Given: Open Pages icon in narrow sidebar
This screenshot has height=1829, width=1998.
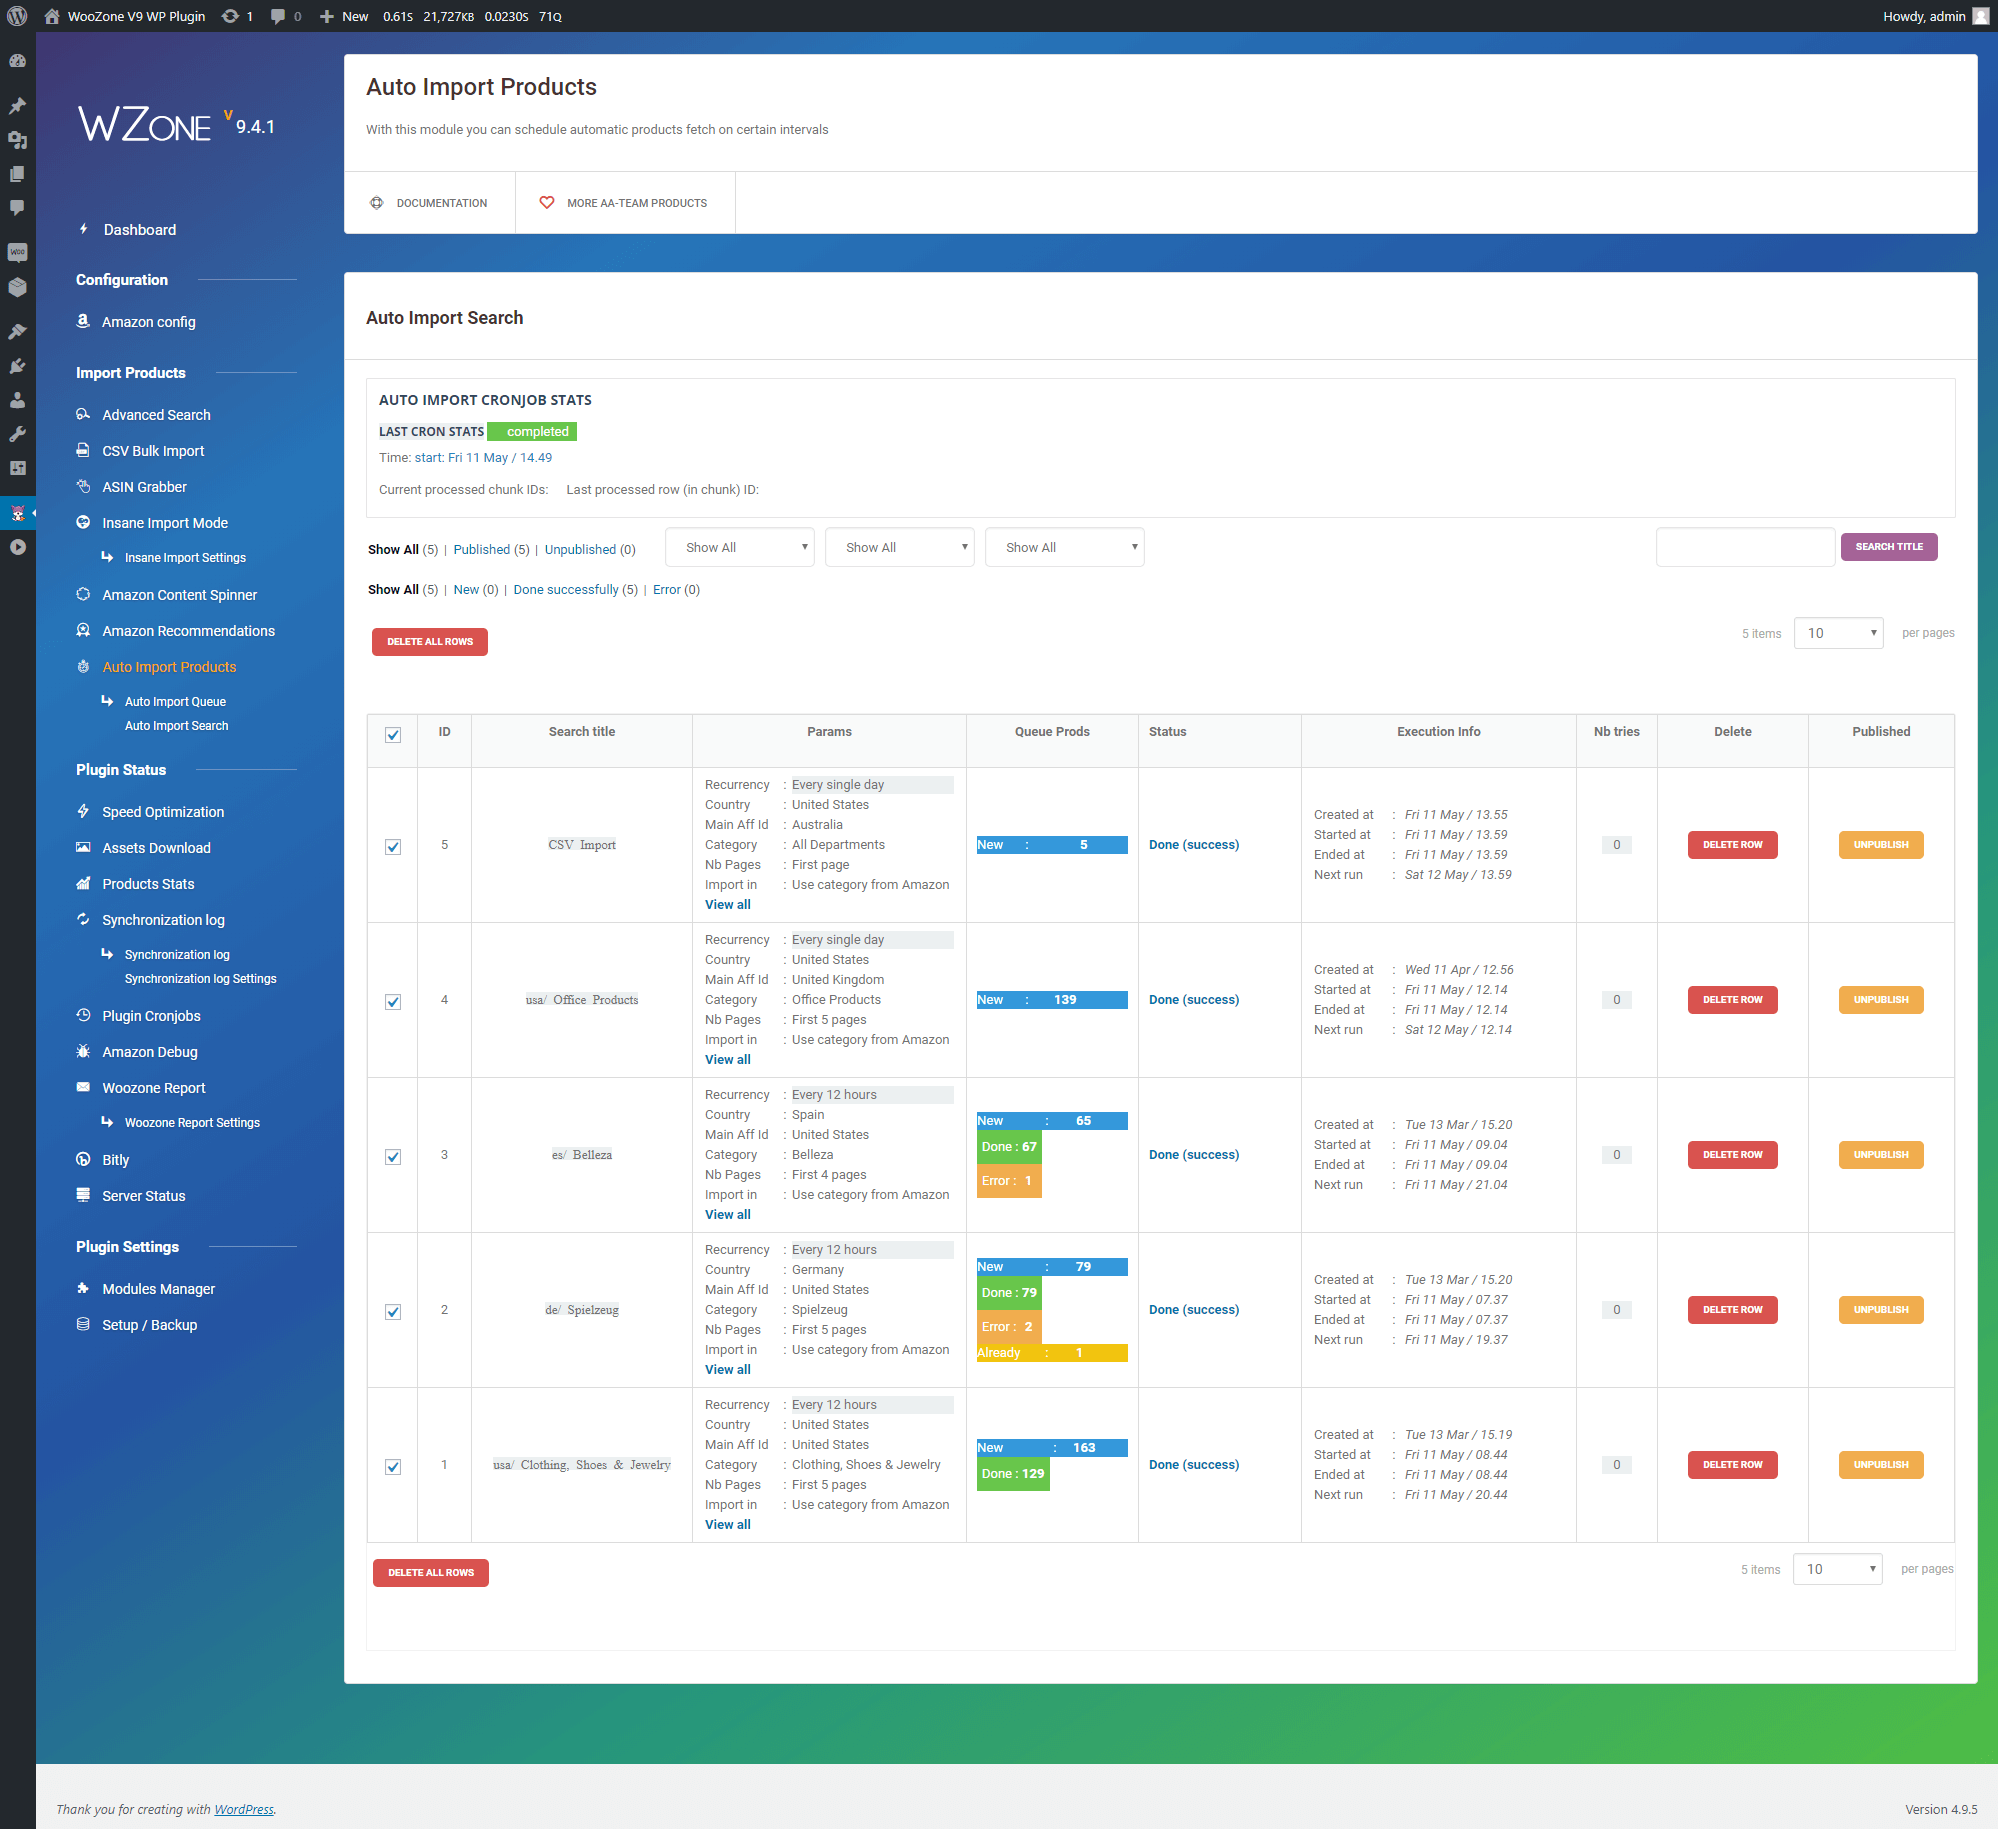Looking at the screenshot, I should tap(17, 174).
